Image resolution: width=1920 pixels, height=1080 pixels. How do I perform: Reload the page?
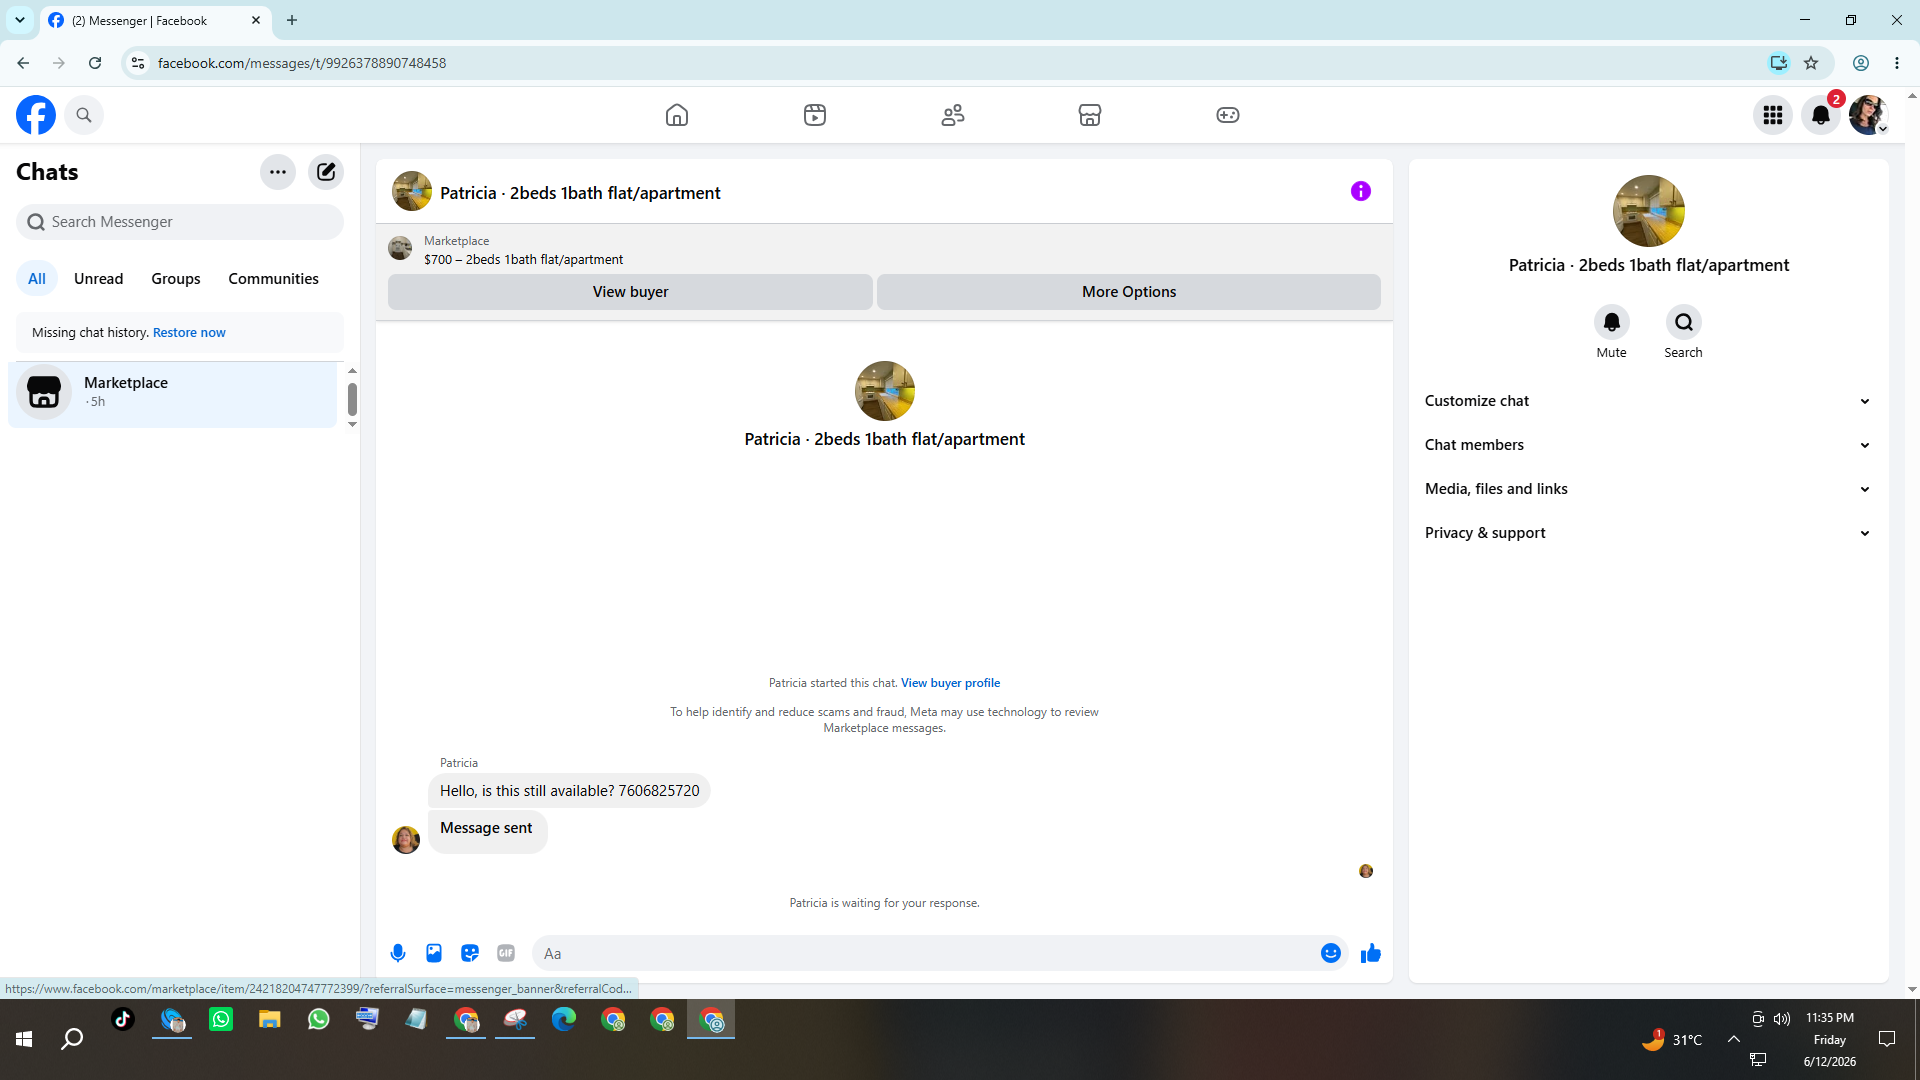[95, 63]
